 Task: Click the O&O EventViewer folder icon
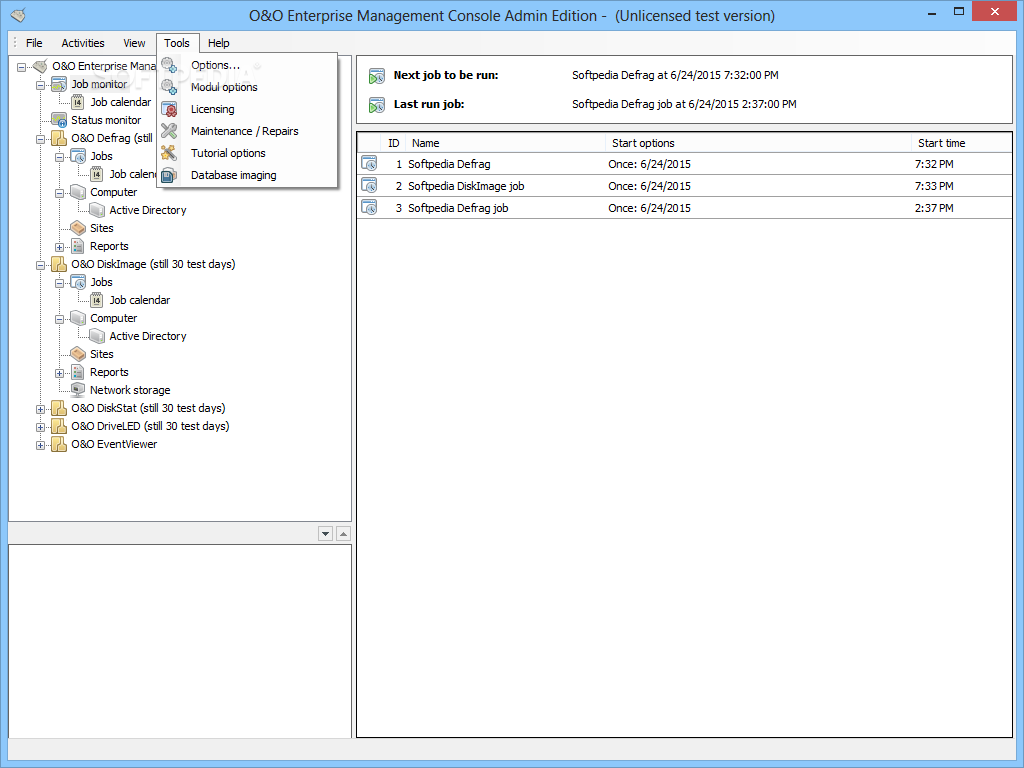[x=59, y=444]
